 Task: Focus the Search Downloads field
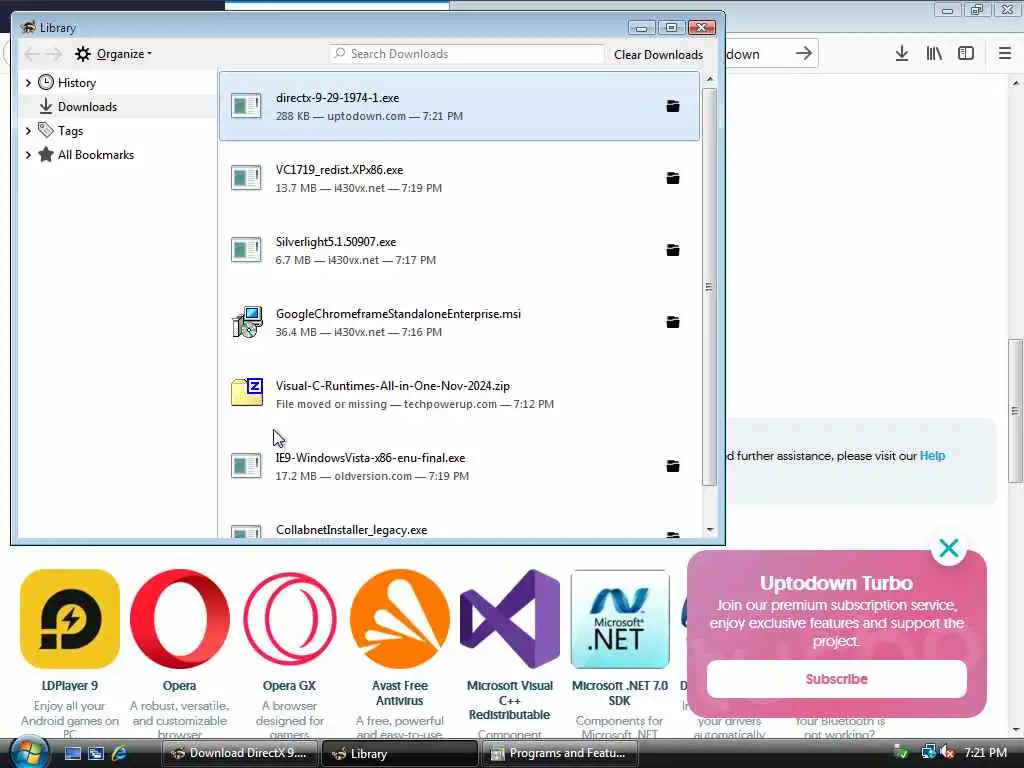(466, 54)
